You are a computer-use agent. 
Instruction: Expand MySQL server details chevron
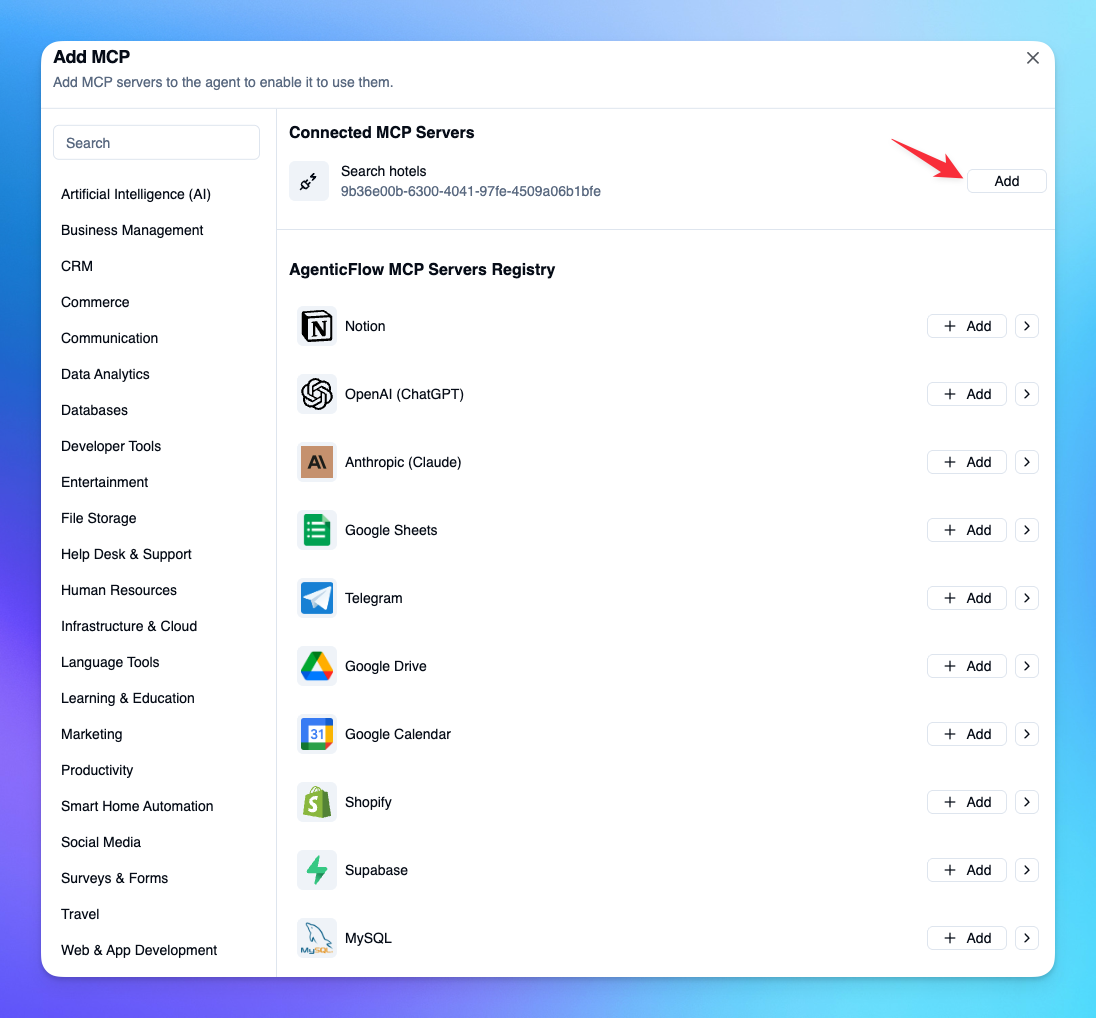pos(1027,938)
